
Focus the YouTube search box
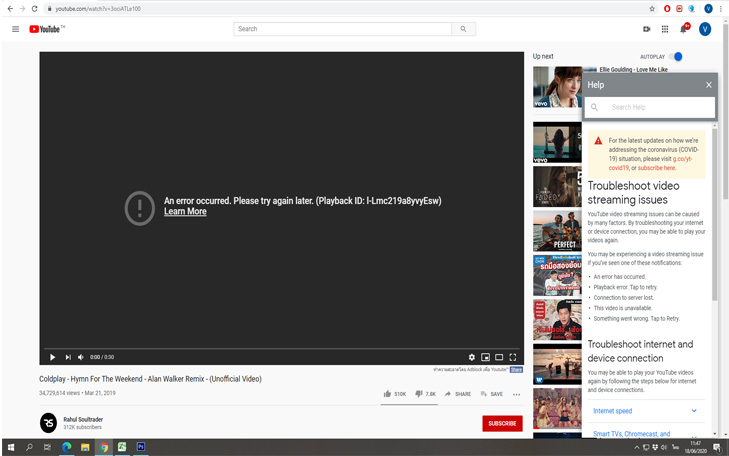[x=343, y=29]
